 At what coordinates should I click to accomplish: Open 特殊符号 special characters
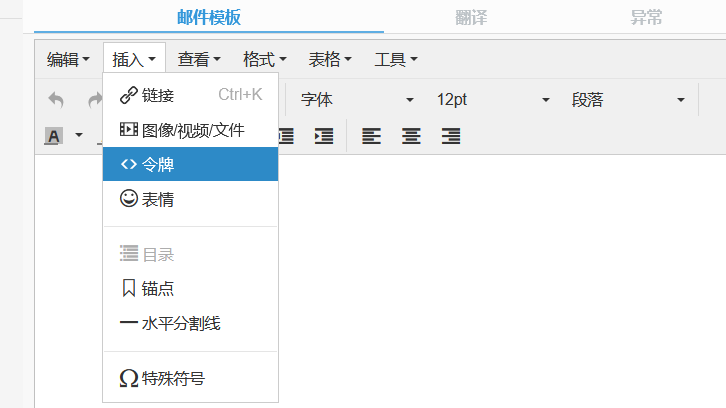point(190,378)
